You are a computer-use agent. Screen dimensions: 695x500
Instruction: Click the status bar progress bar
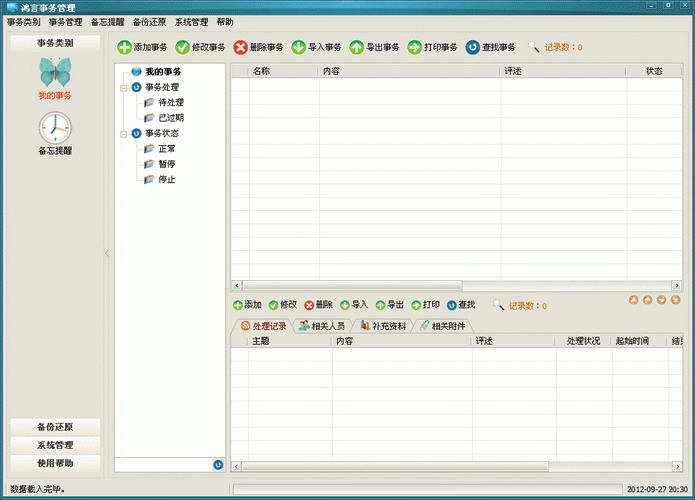coord(427,489)
